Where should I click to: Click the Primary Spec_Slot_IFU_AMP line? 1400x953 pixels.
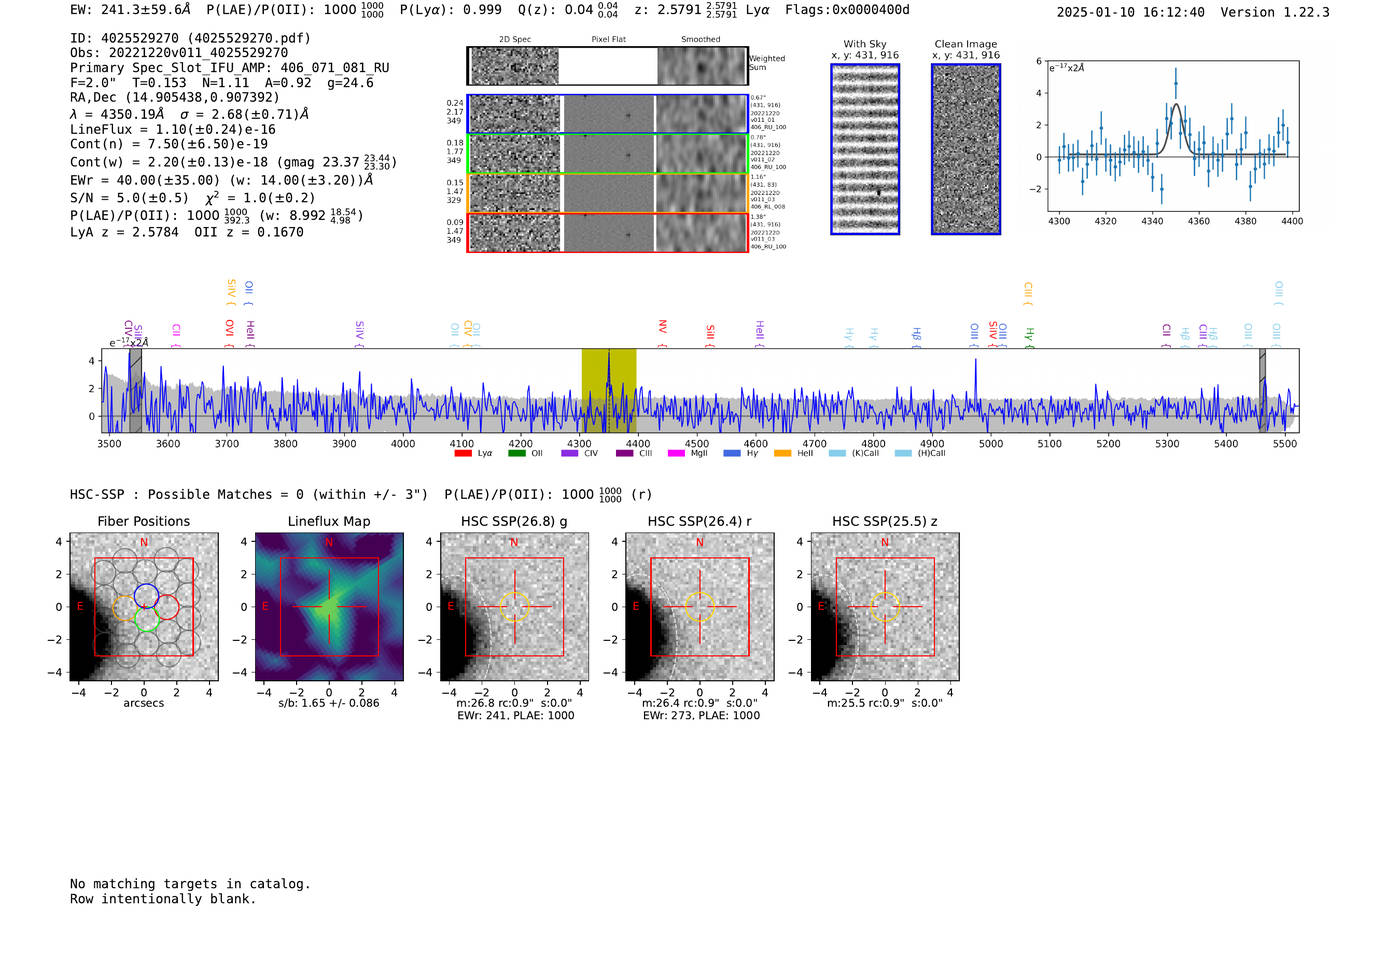tap(230, 68)
